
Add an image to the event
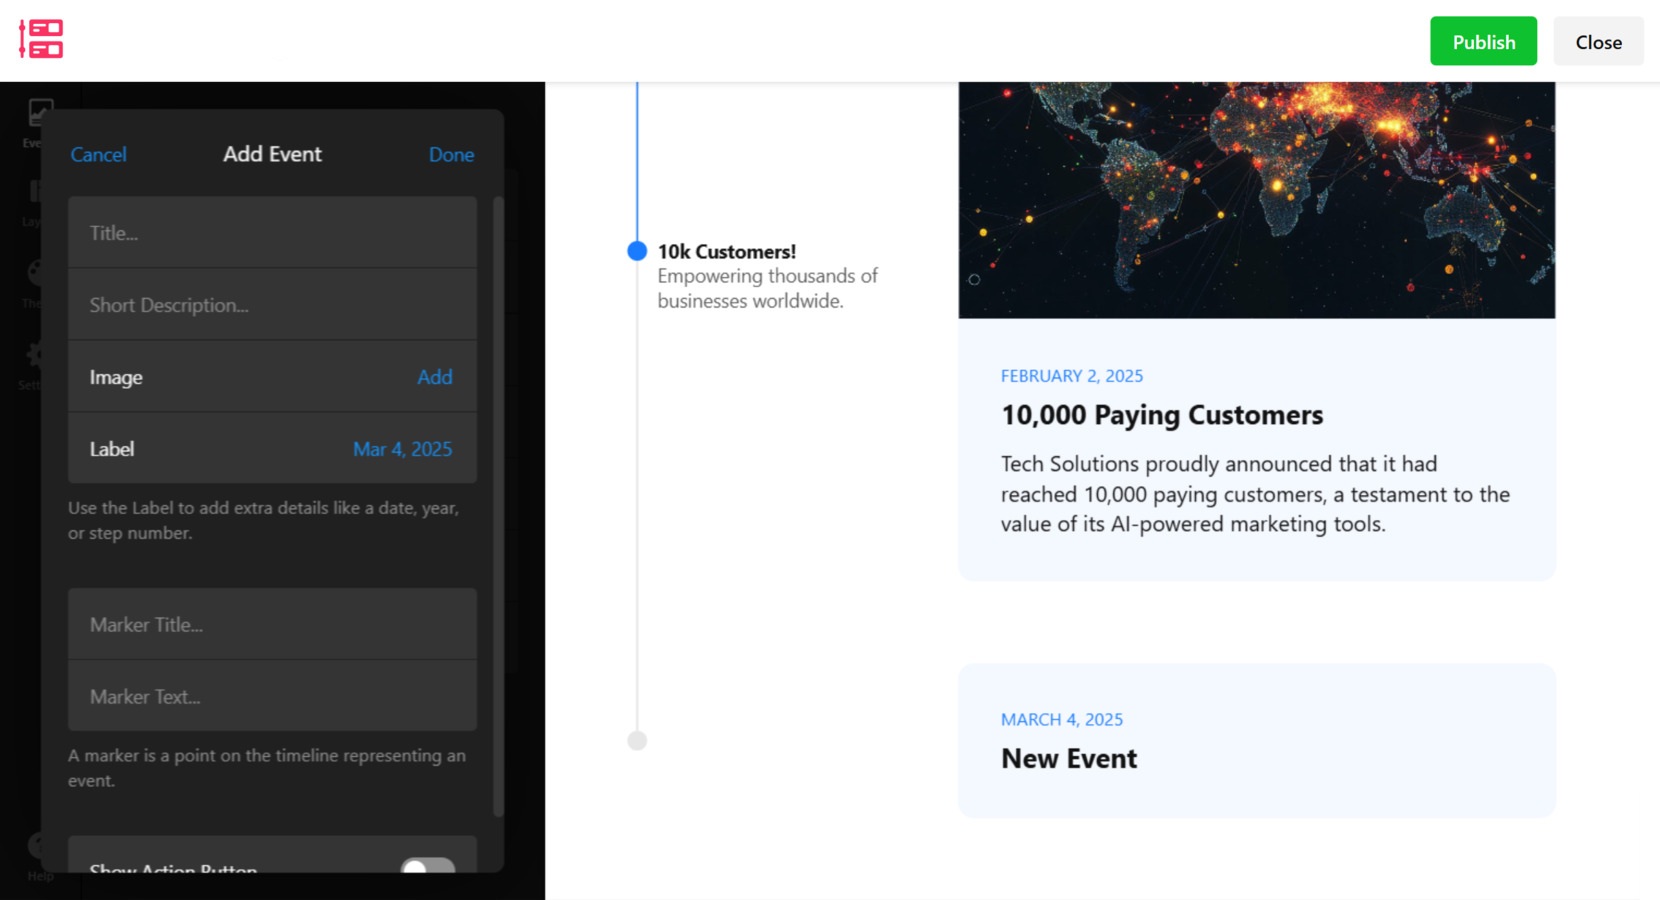435,377
